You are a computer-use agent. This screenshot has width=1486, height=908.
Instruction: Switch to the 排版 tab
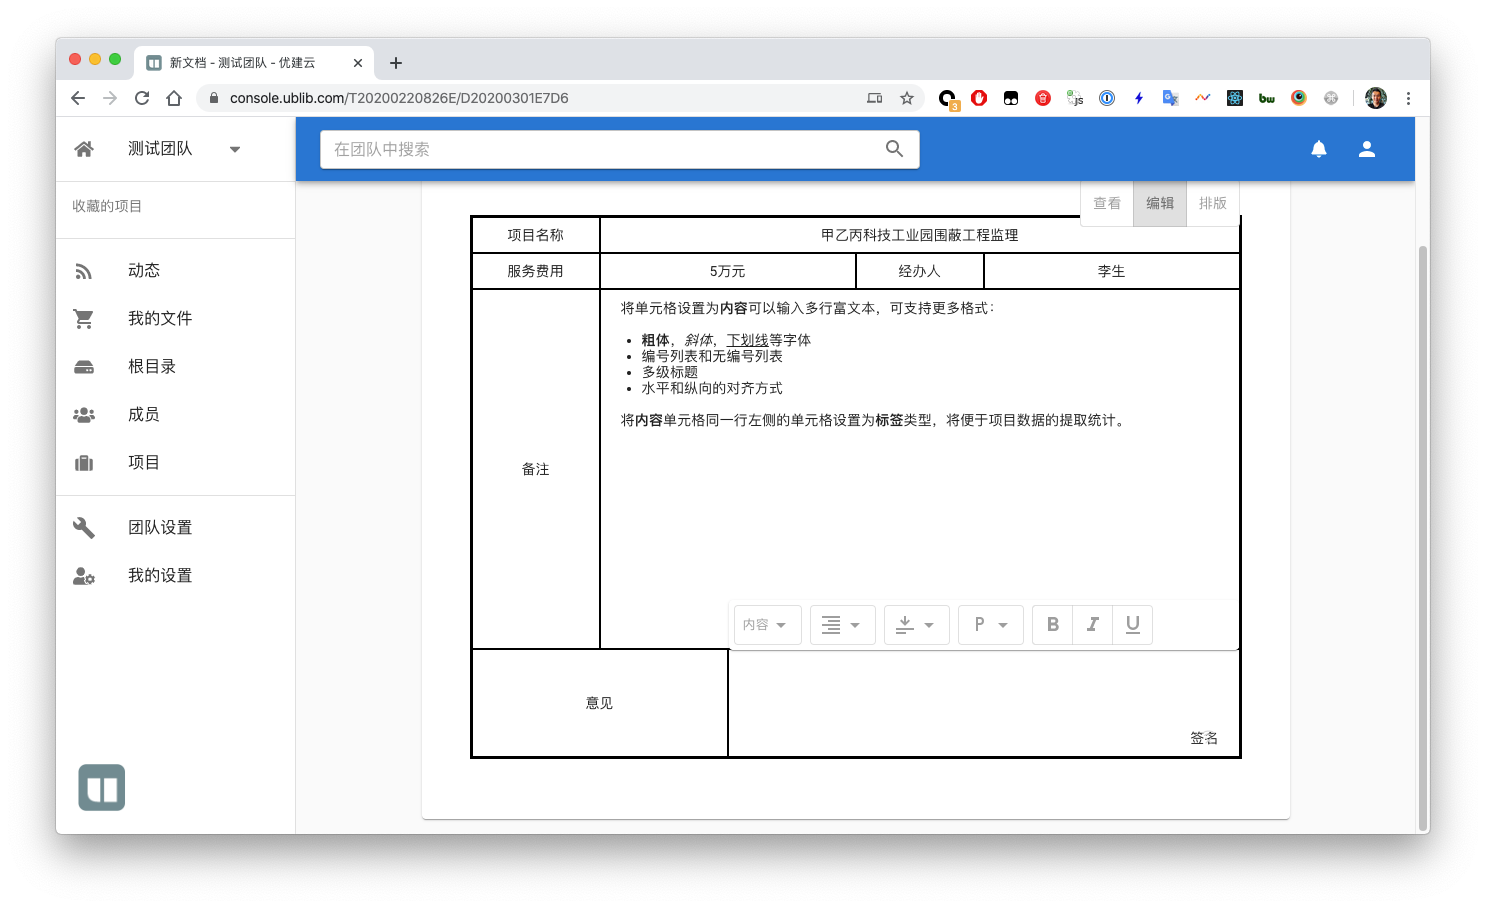tap(1212, 204)
